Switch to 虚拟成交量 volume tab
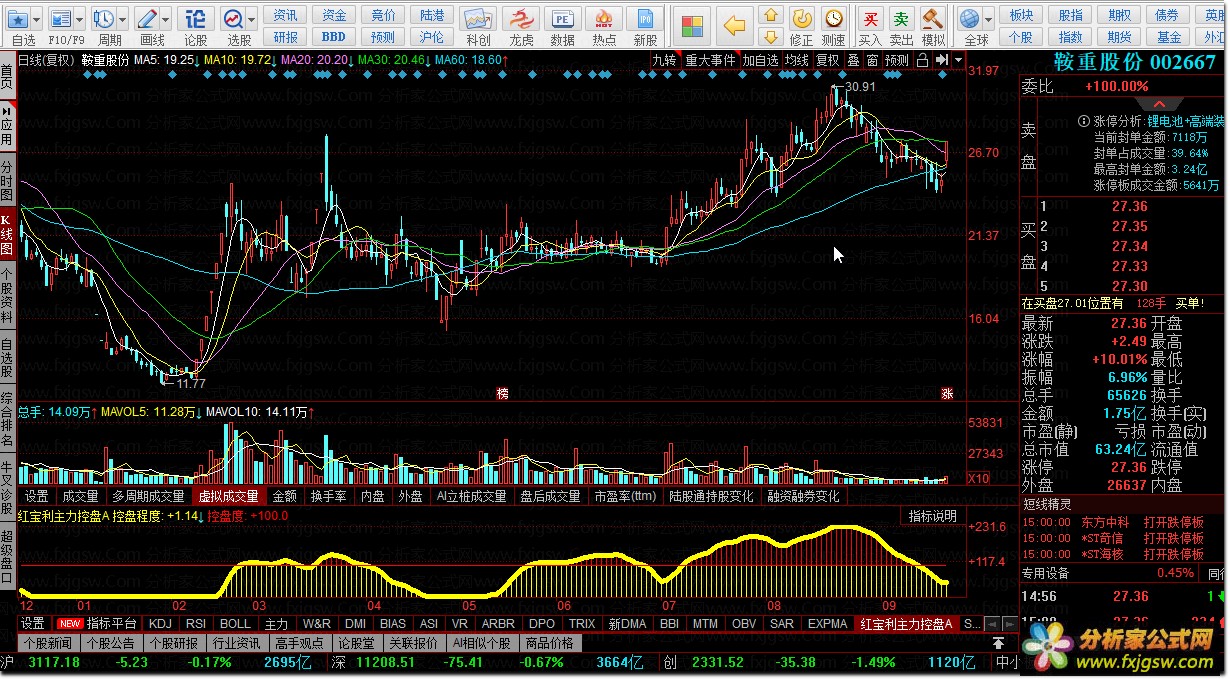Image resolution: width=1230 pixels, height=679 pixels. click(x=228, y=496)
